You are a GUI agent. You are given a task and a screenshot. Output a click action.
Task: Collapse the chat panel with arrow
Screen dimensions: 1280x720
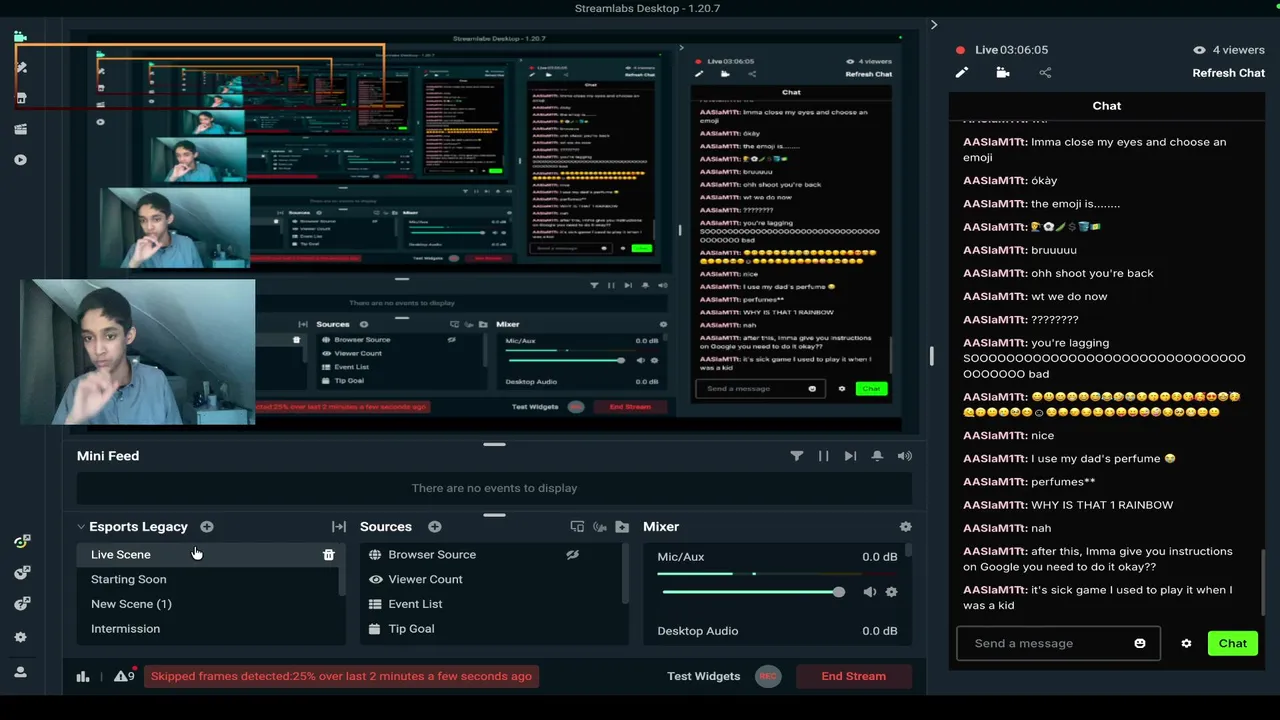(x=934, y=25)
